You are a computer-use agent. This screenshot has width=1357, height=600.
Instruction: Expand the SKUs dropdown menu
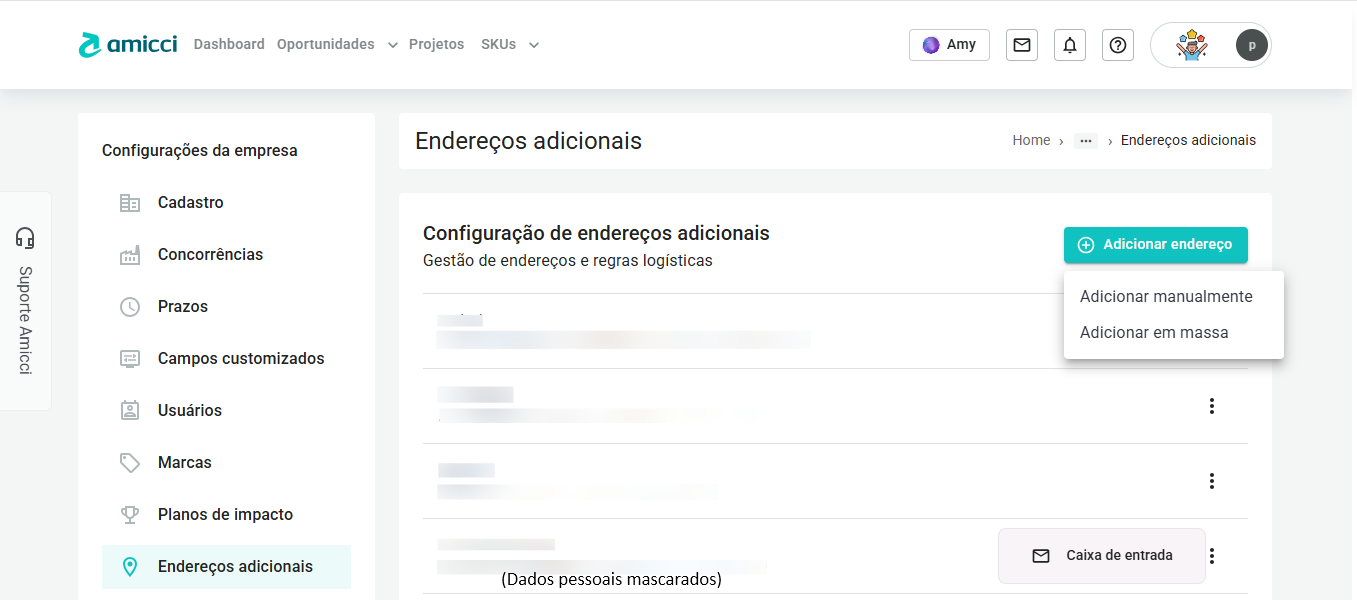[510, 45]
